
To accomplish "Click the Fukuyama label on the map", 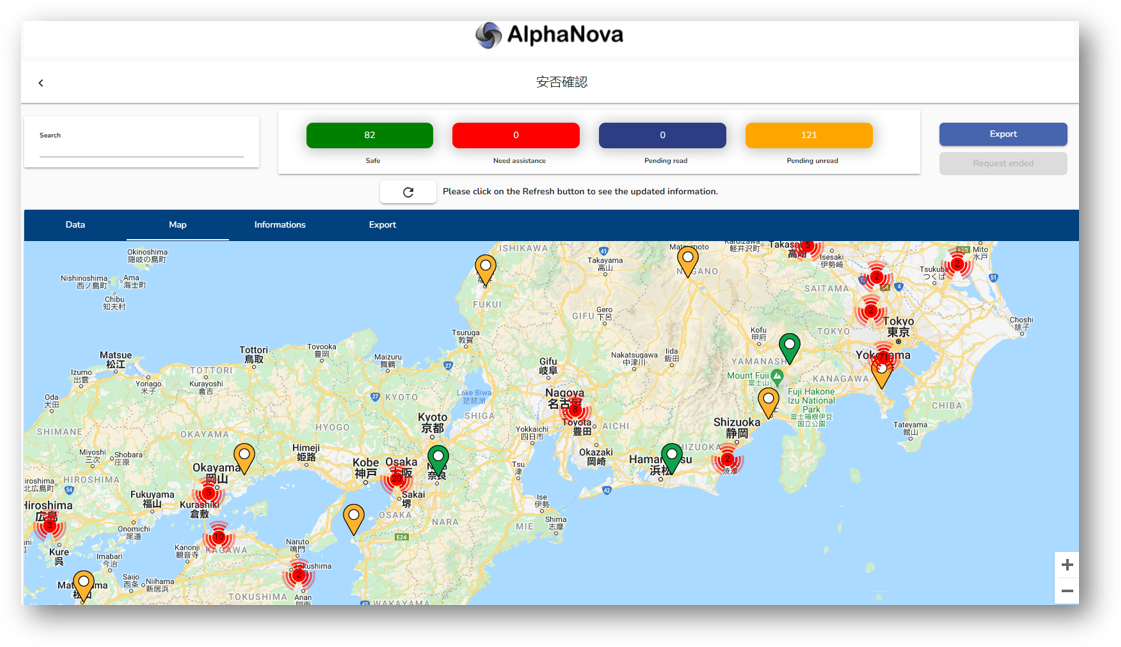I will click(152, 498).
